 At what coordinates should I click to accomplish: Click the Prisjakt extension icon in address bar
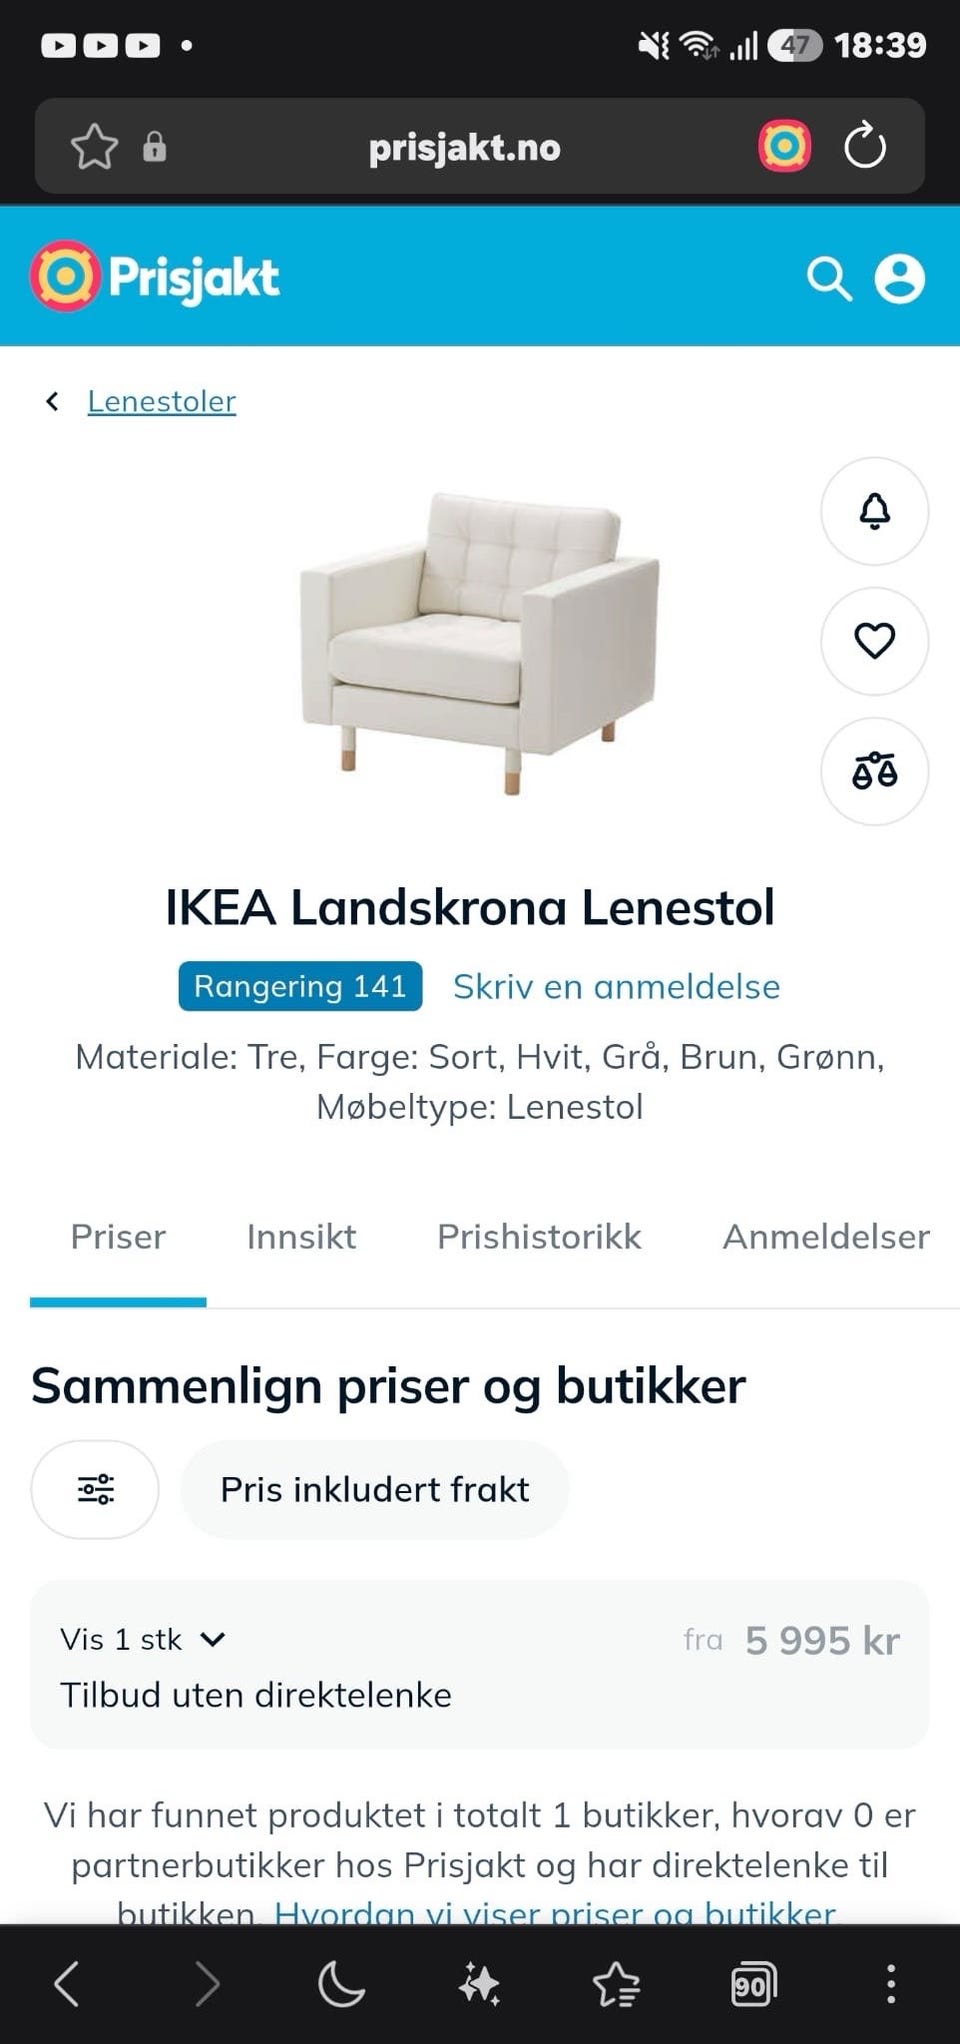click(x=785, y=147)
